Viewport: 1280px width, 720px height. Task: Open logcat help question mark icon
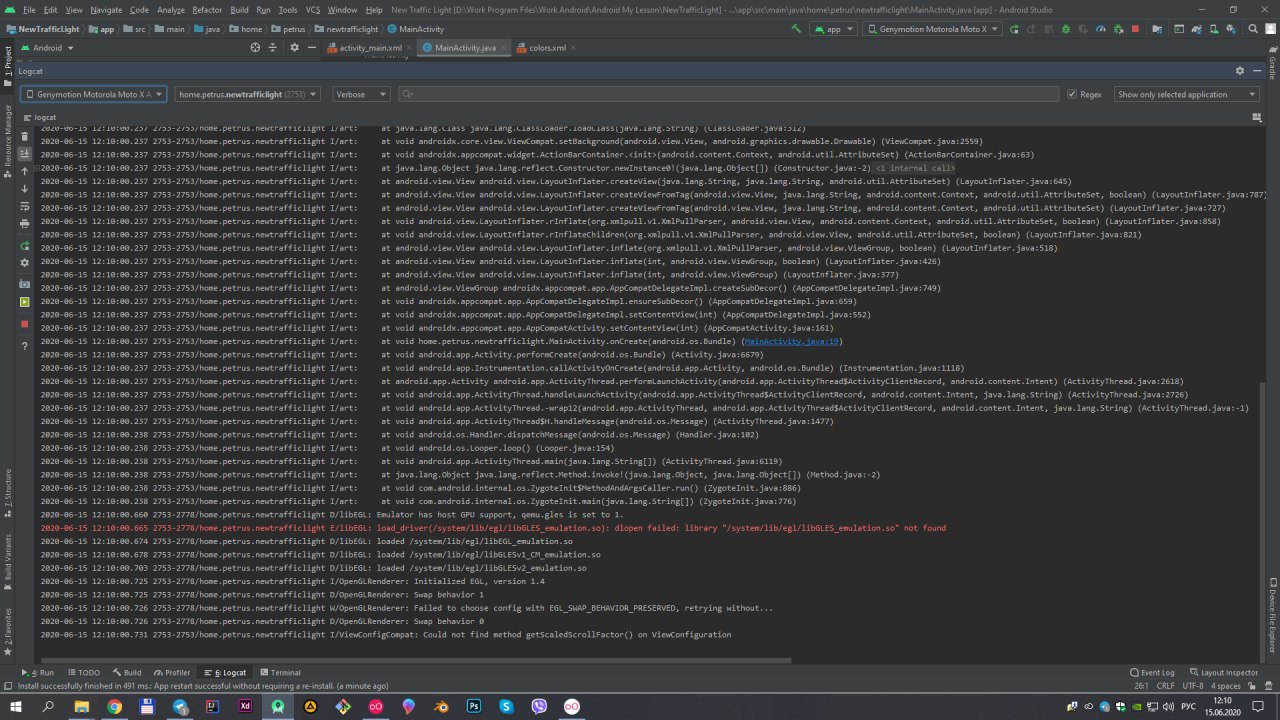(x=25, y=346)
